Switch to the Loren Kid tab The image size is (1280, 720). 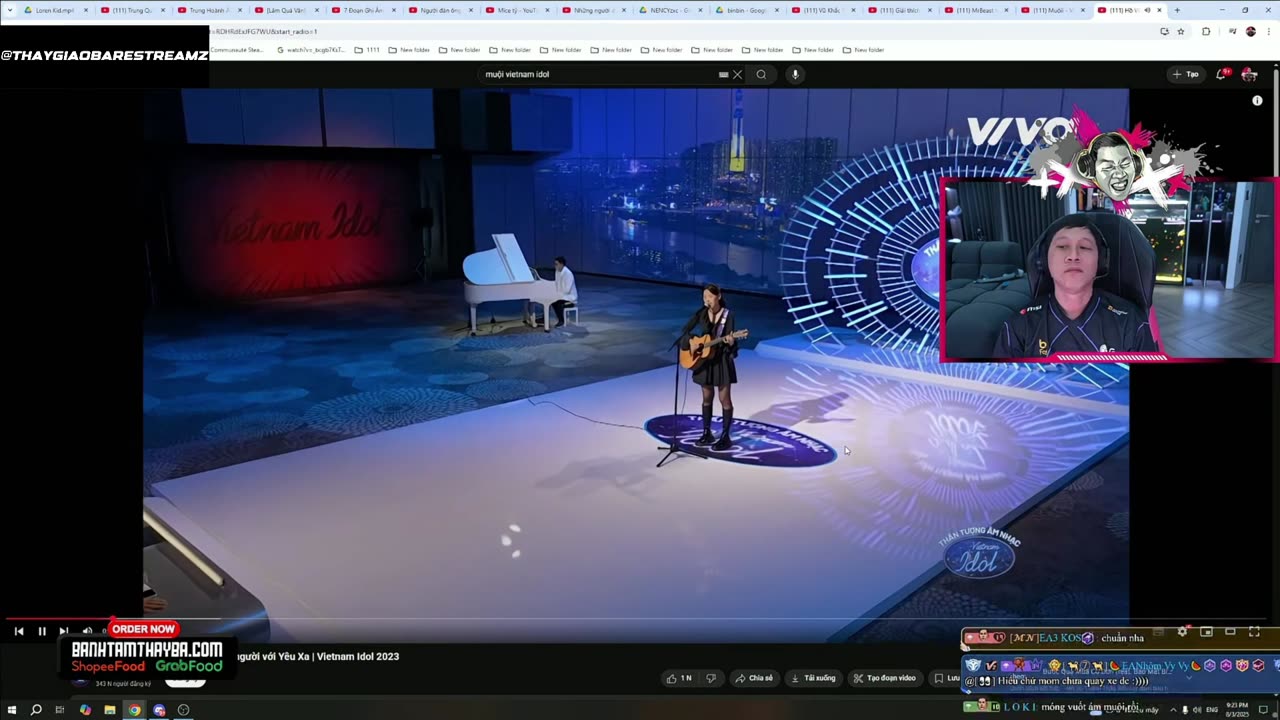coord(55,10)
